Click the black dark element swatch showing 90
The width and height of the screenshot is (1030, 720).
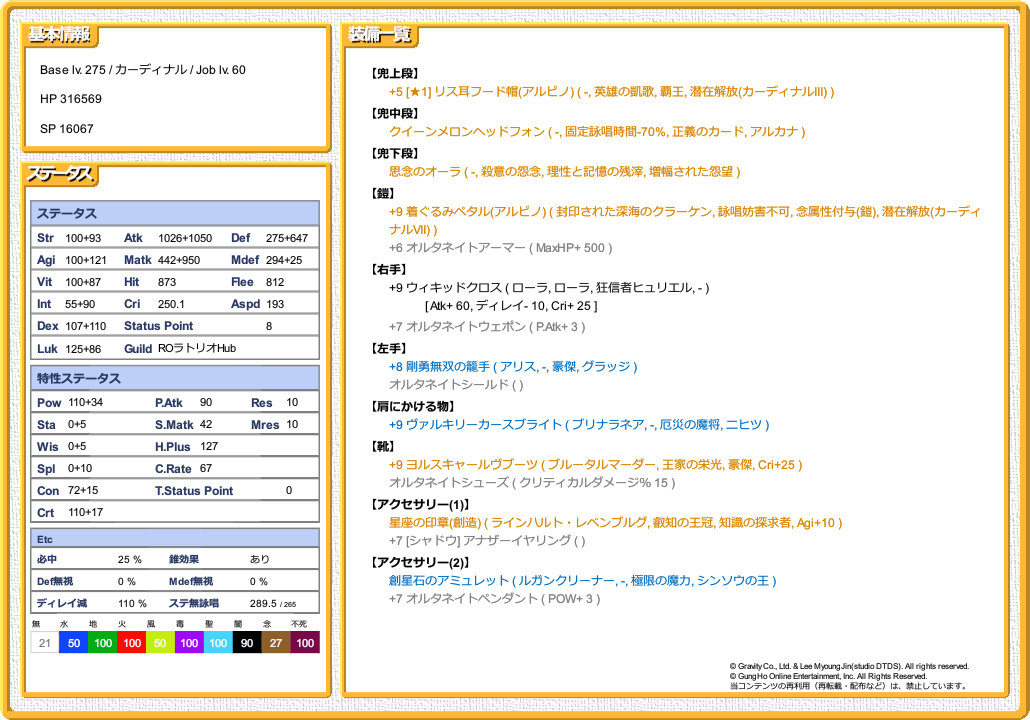(247, 643)
